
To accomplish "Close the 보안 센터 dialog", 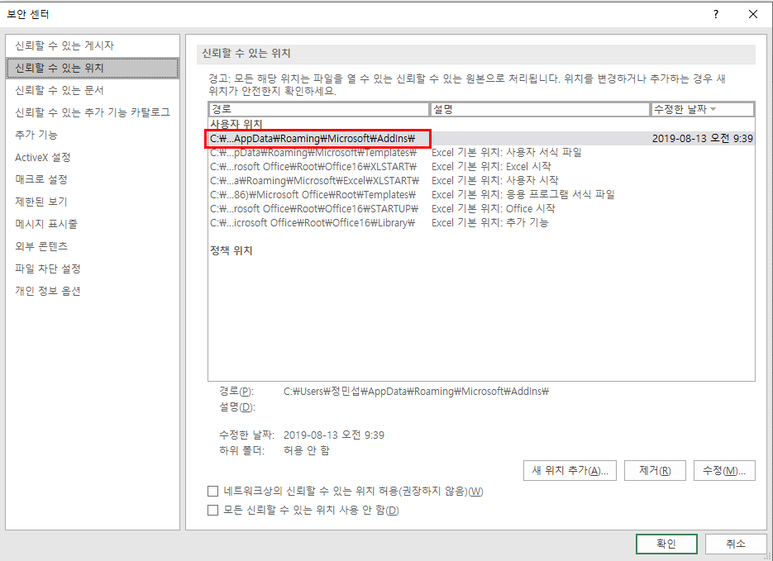I will pyautogui.click(x=753, y=14).
